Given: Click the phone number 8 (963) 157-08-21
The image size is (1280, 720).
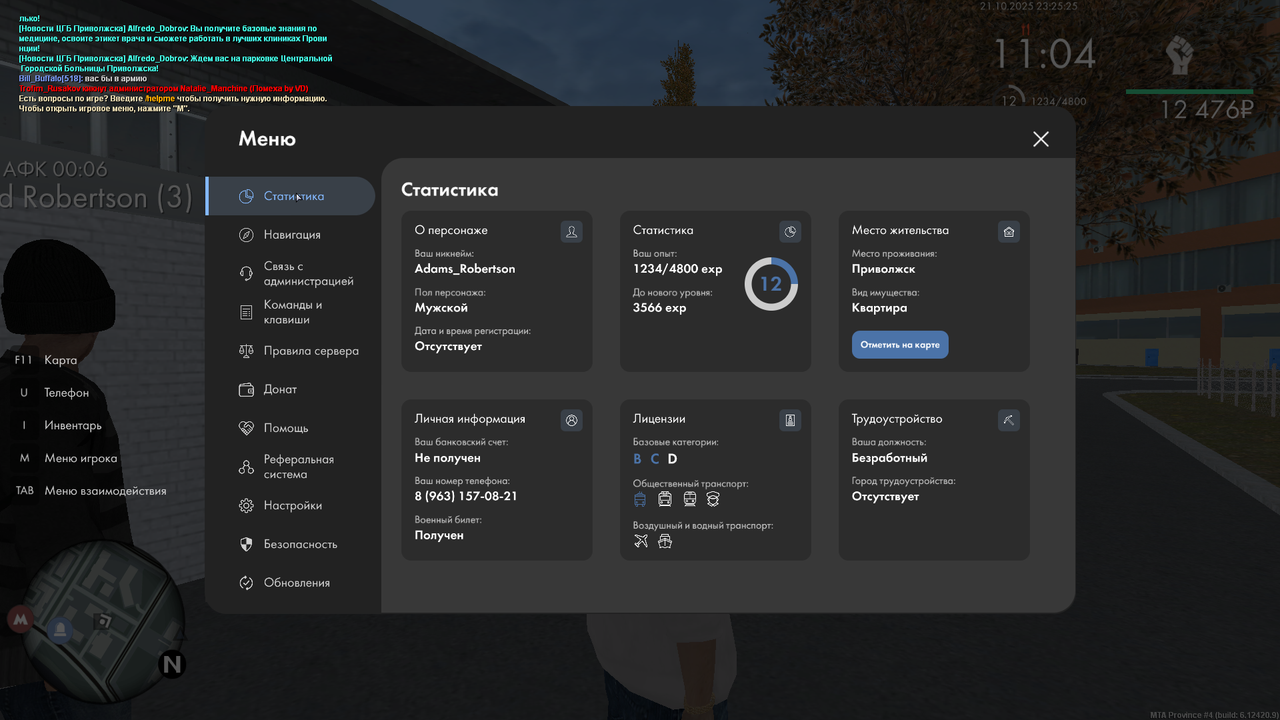Looking at the screenshot, I should pyautogui.click(x=466, y=496).
